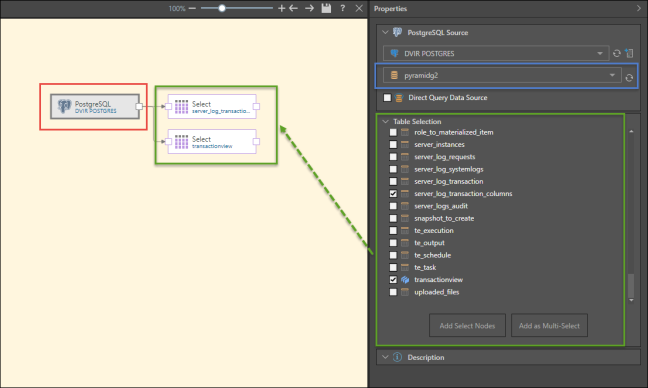
Task: Select the transactionview Select node
Action: (212, 142)
